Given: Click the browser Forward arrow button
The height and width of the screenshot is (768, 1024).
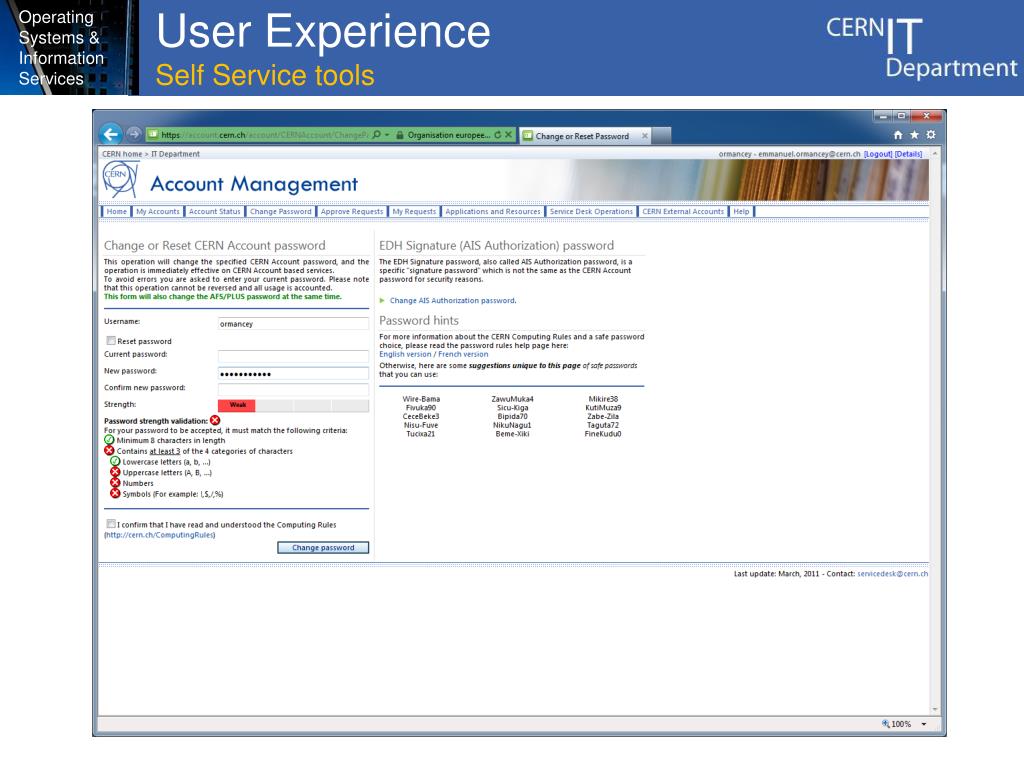Looking at the screenshot, I should pyautogui.click(x=134, y=134).
